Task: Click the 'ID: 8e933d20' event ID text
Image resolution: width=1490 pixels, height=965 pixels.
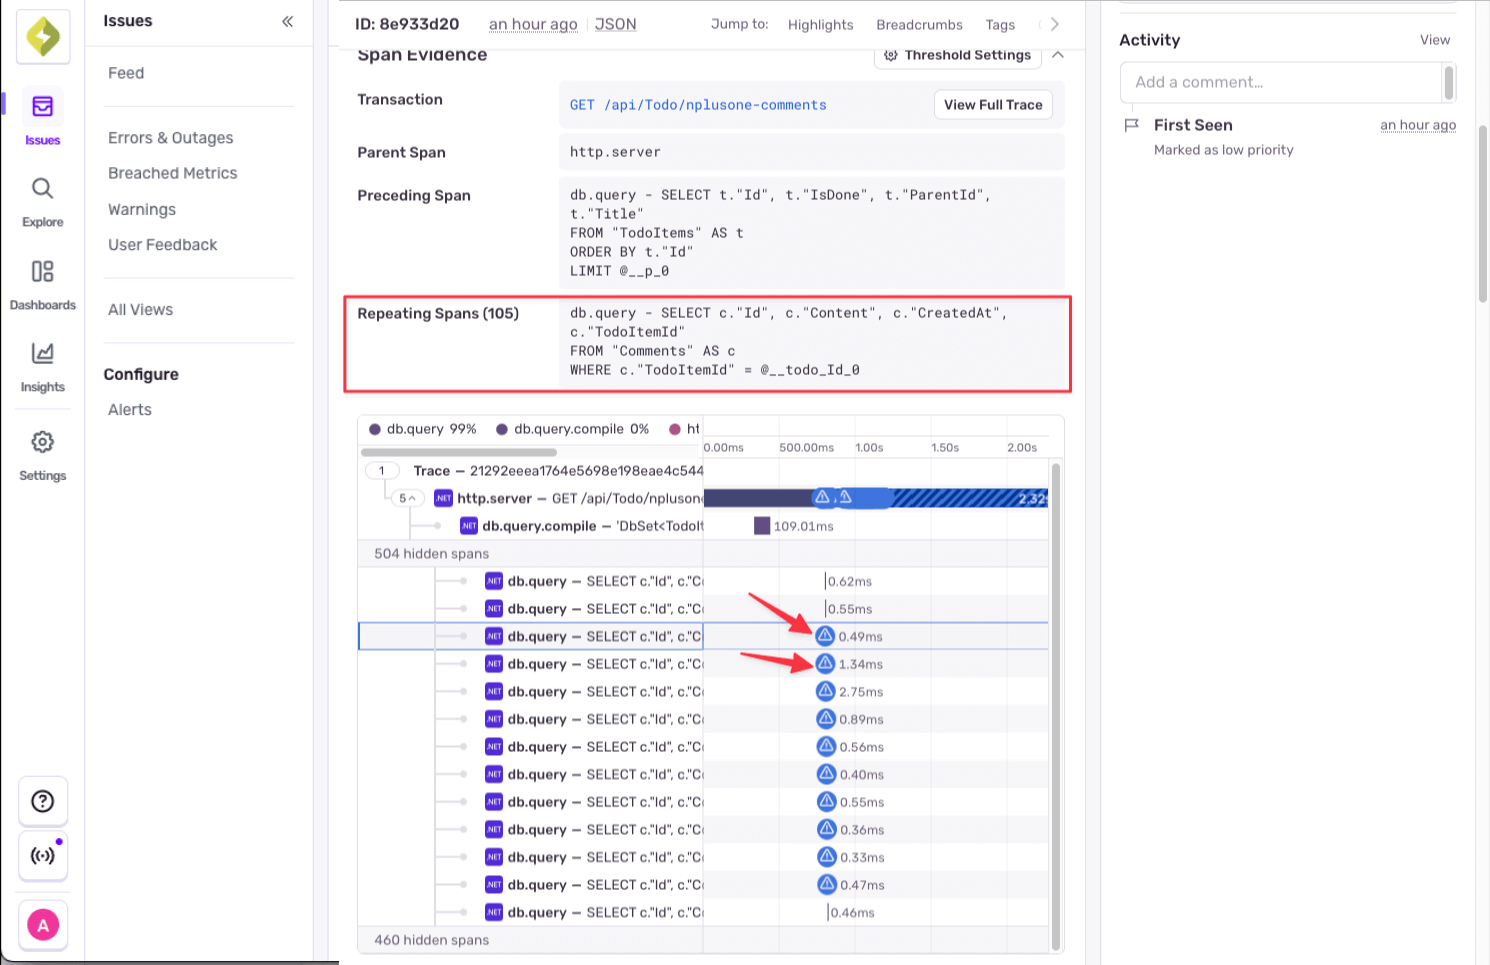Action: tap(407, 24)
